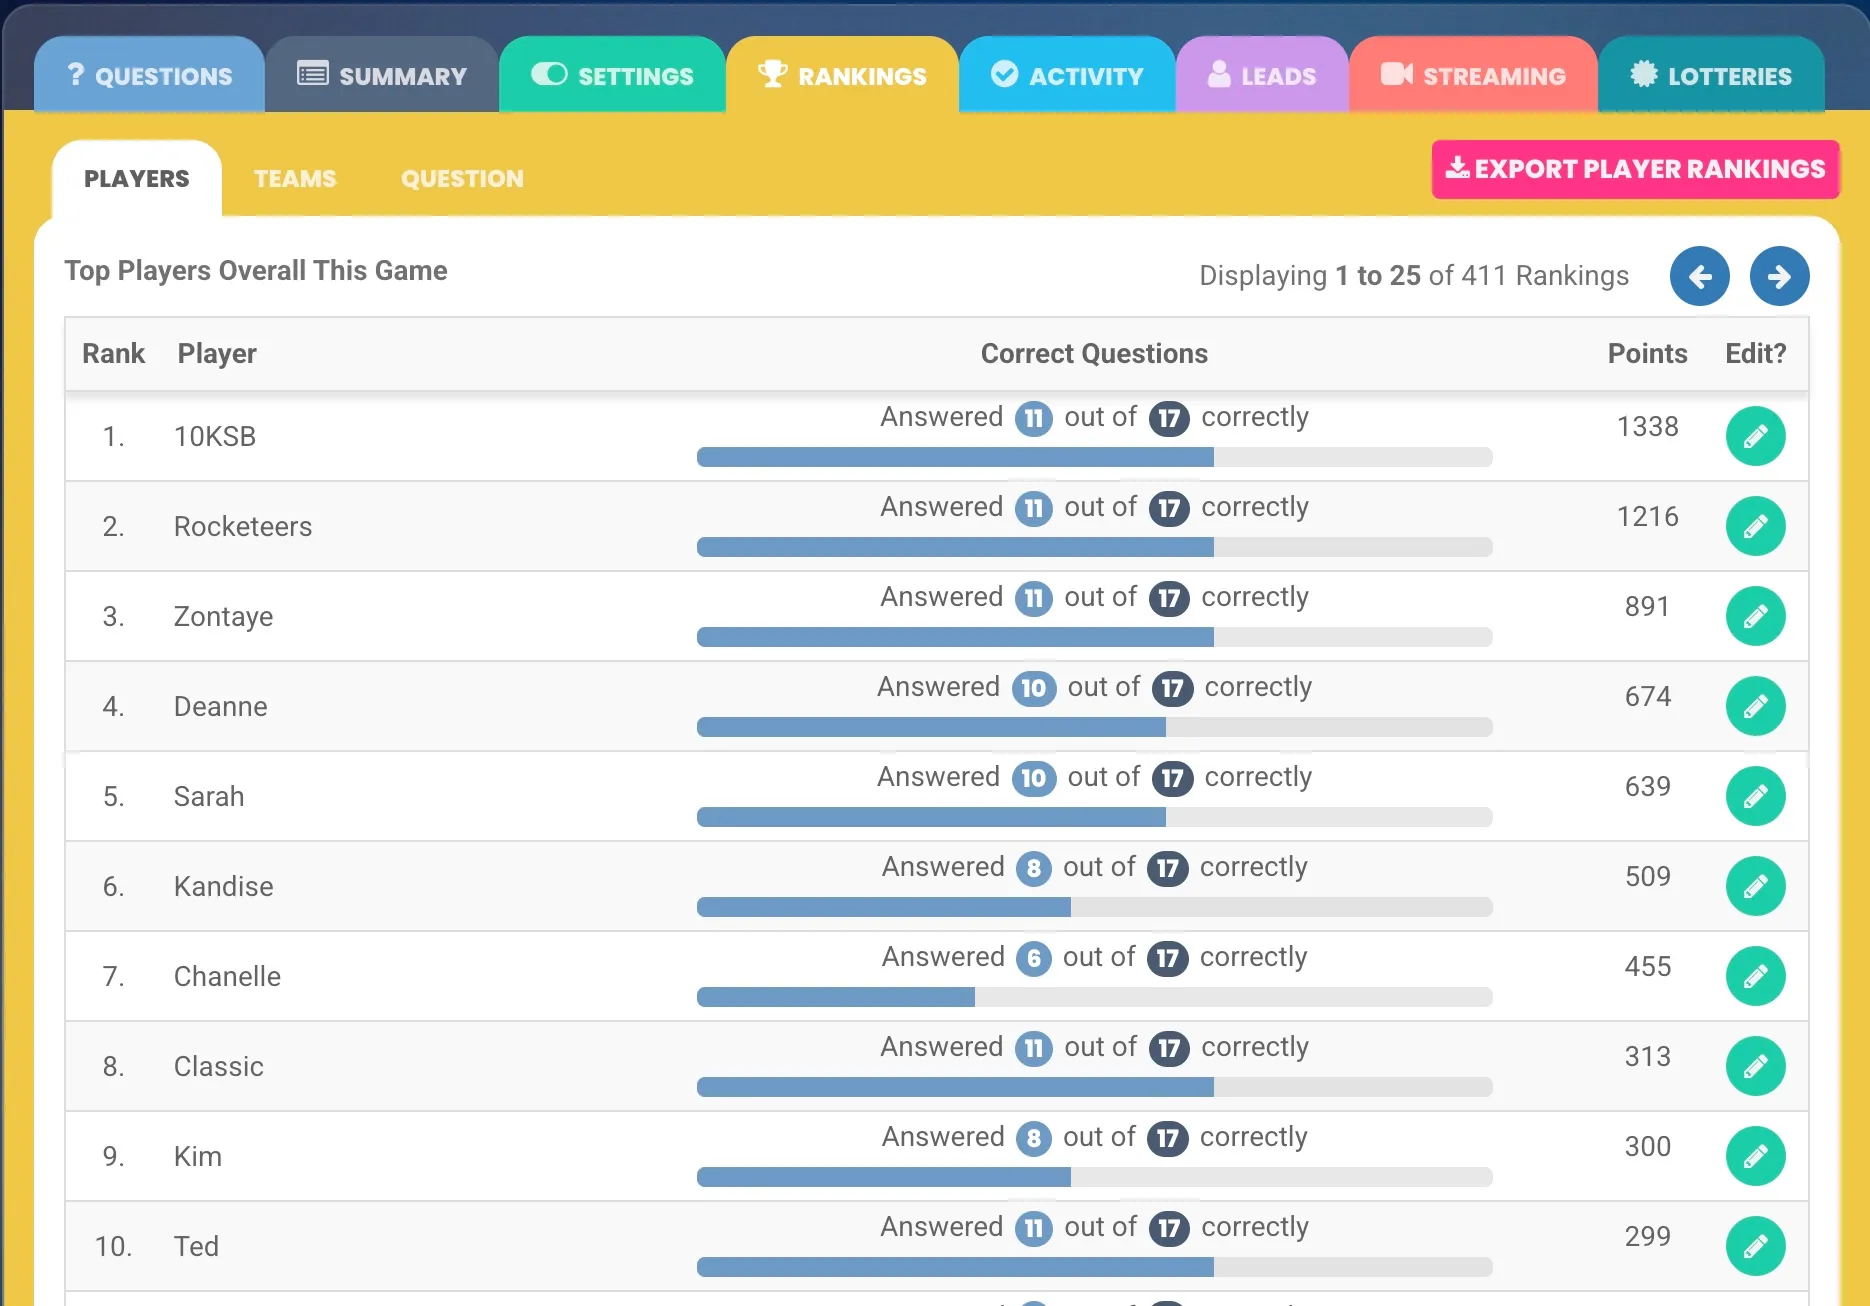The image size is (1870, 1306).
Task: Click player name Sarah
Action: pyautogui.click(x=209, y=796)
